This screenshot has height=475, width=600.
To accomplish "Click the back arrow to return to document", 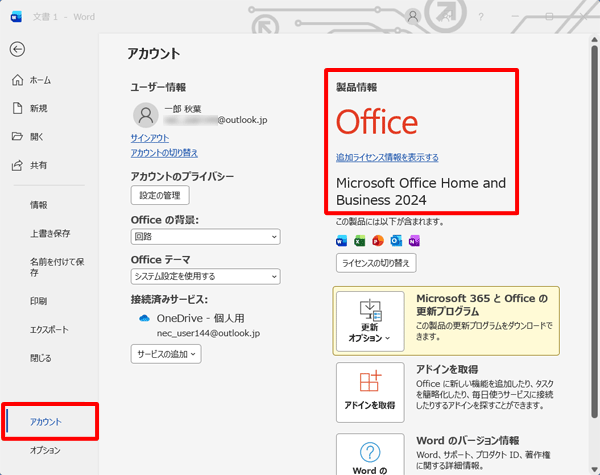I will 17,49.
